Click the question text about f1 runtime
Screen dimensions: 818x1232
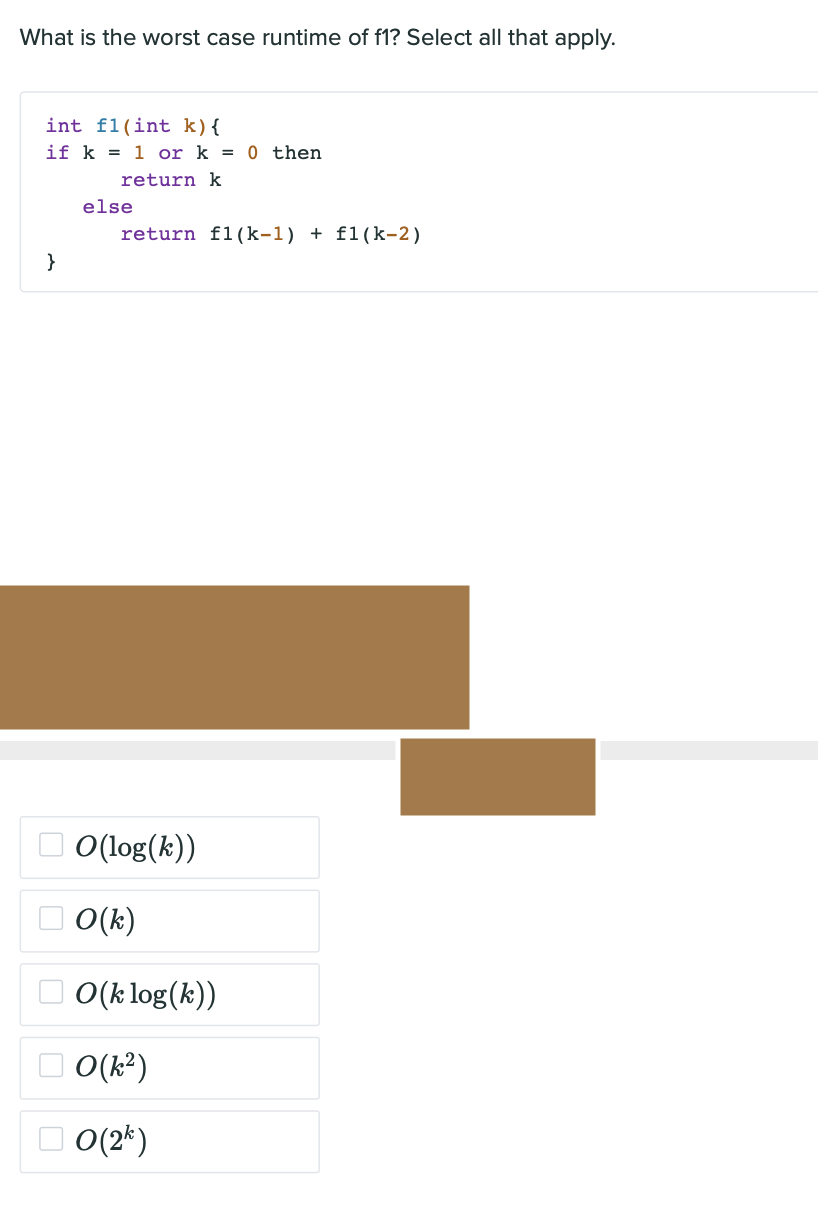(318, 38)
